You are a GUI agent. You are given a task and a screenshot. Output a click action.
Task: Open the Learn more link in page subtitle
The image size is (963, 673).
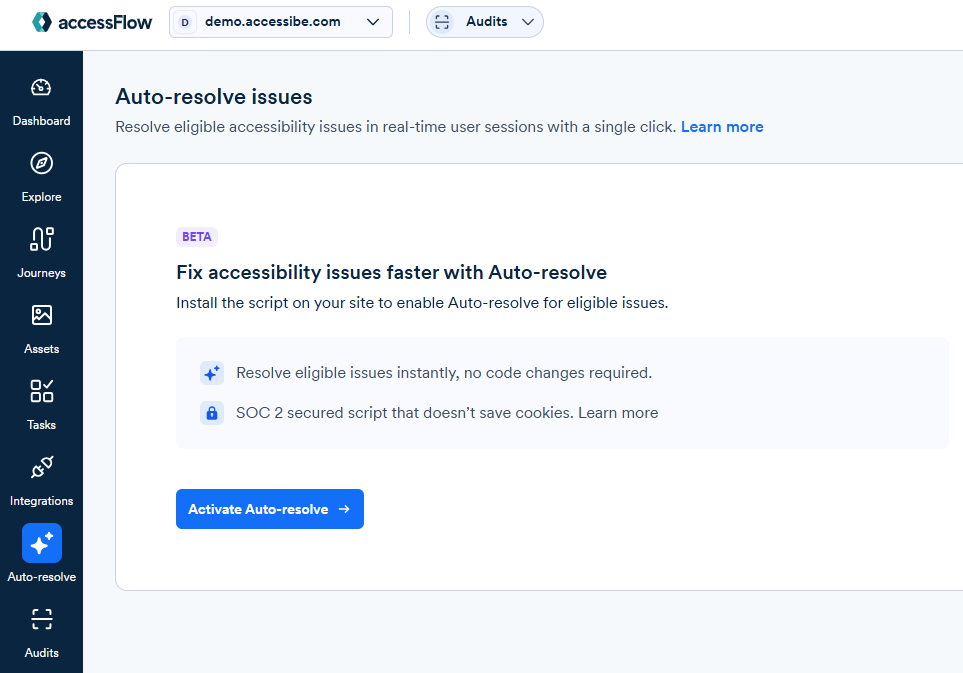(722, 126)
